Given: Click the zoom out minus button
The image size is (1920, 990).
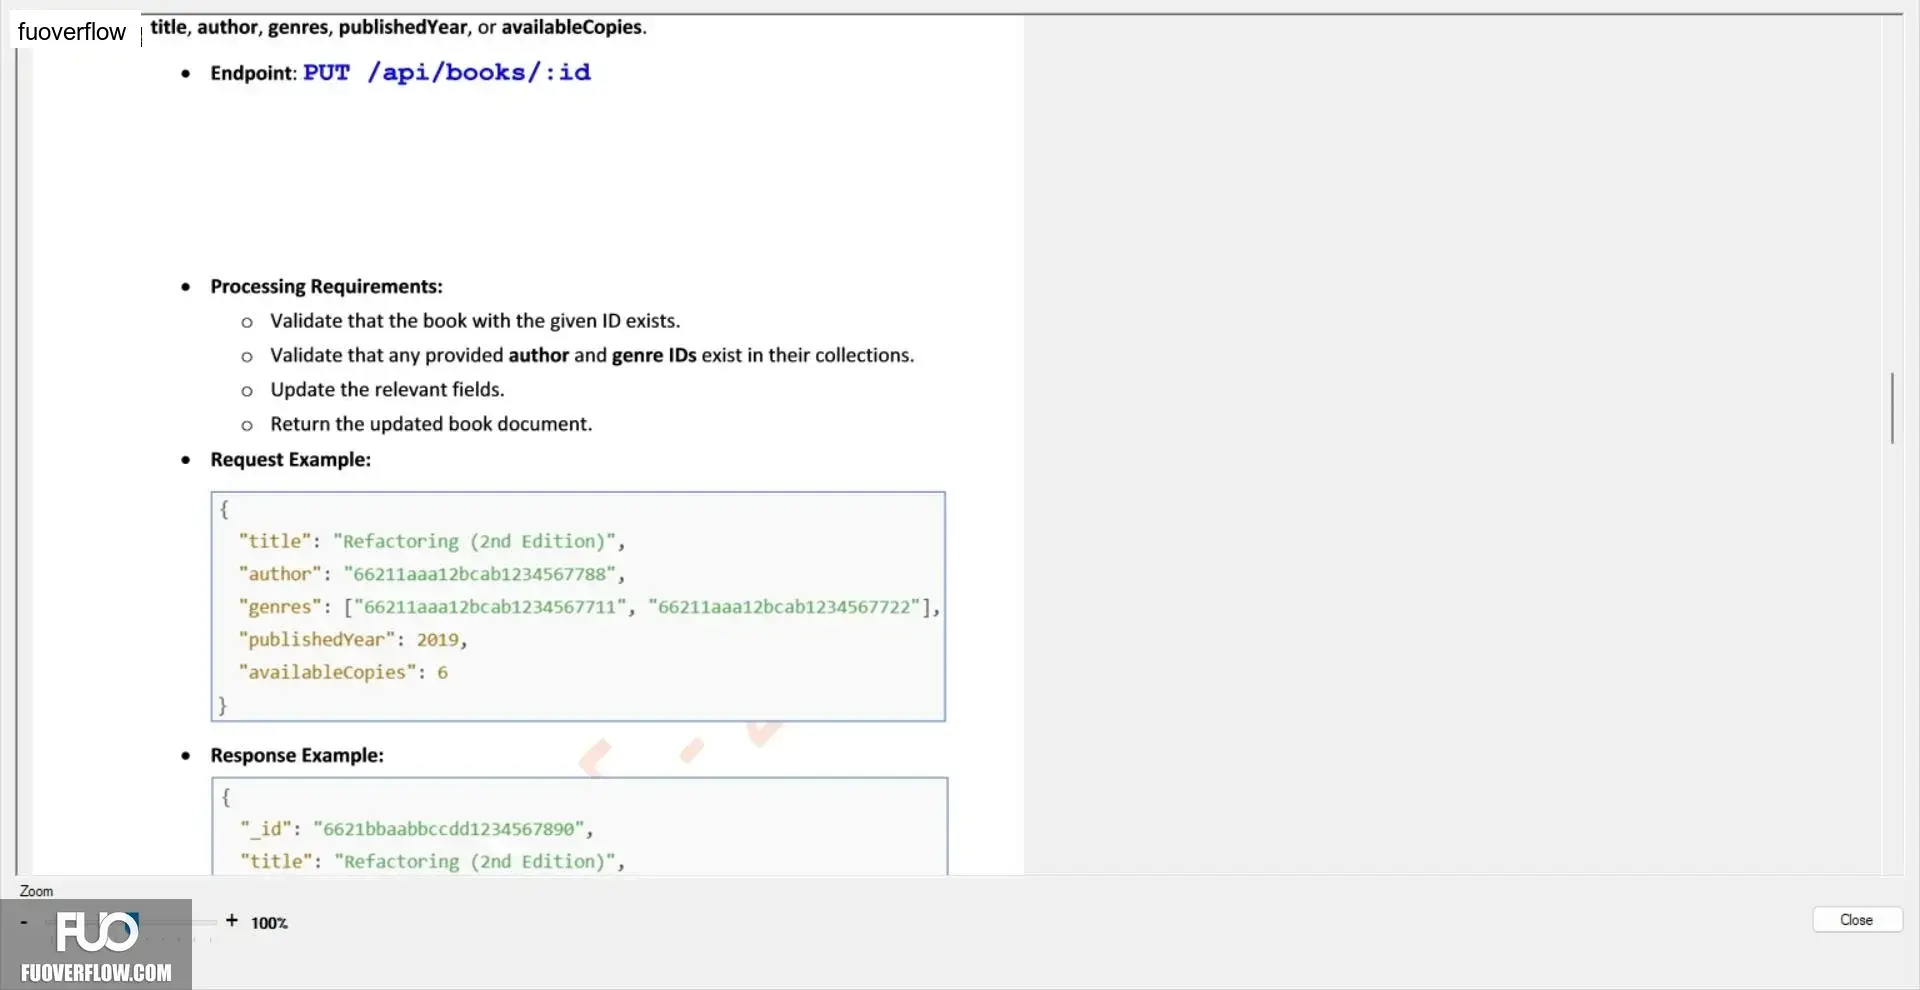Looking at the screenshot, I should [x=24, y=921].
